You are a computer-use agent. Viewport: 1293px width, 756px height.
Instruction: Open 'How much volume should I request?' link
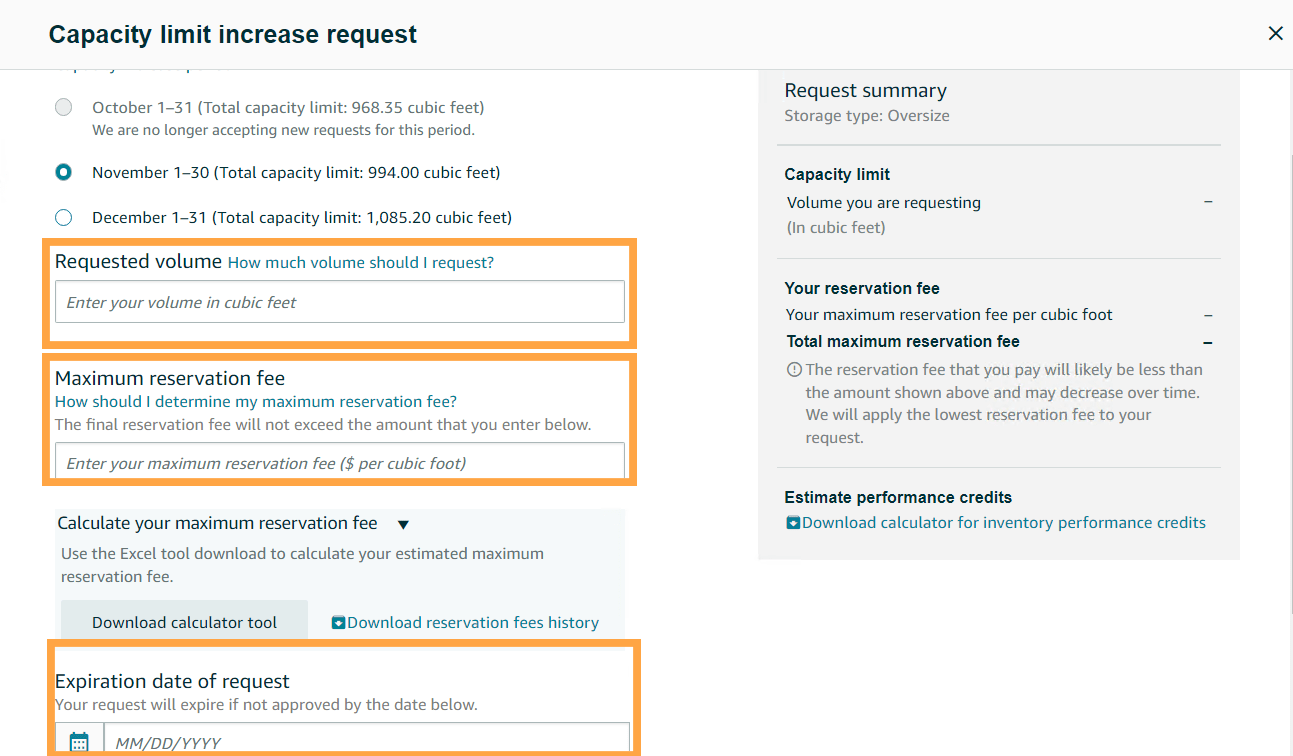pos(361,263)
